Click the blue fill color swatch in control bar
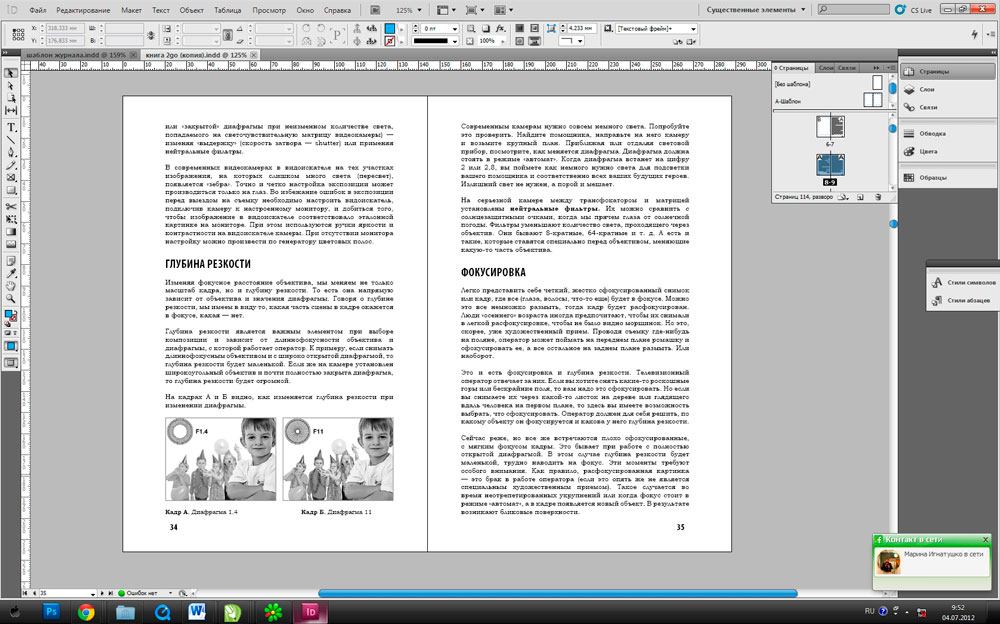 tap(391, 29)
